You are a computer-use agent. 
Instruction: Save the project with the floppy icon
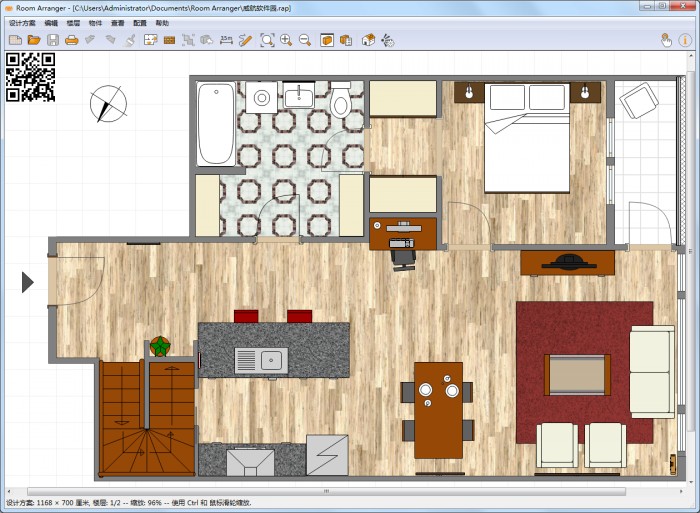(x=53, y=41)
